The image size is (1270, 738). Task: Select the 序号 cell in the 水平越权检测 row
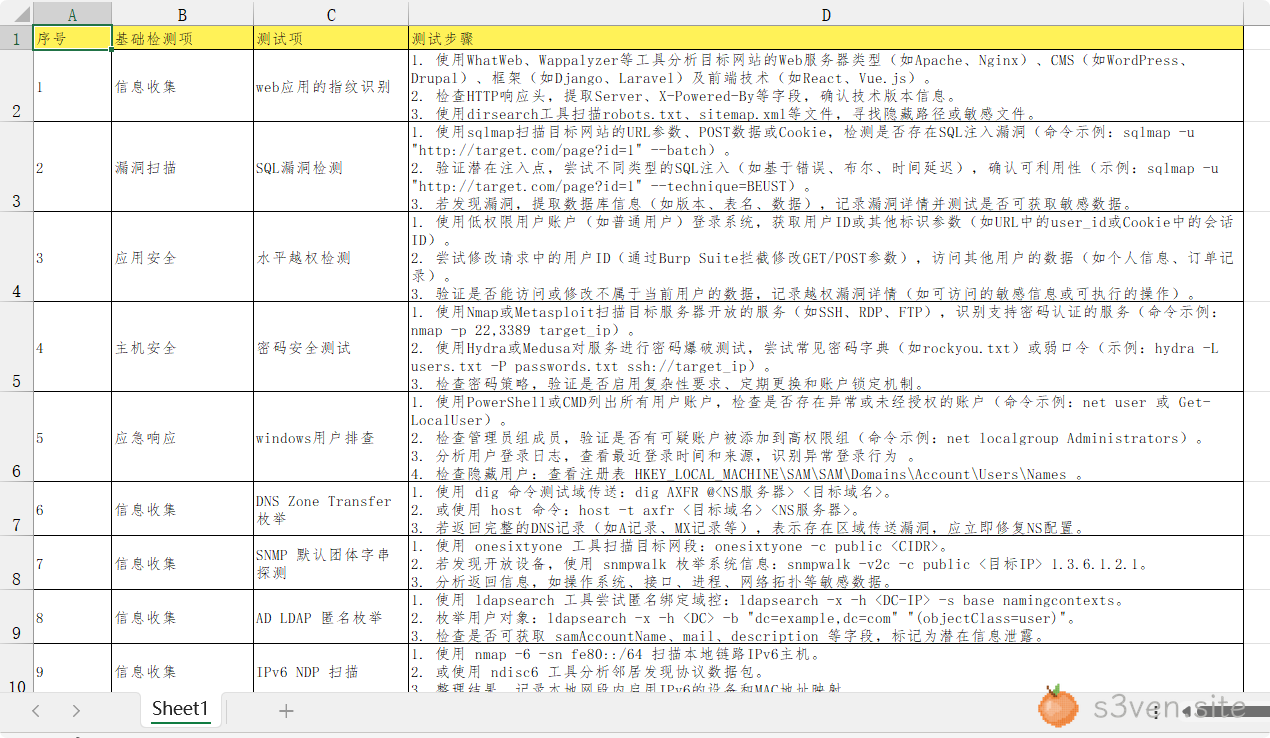[72, 257]
